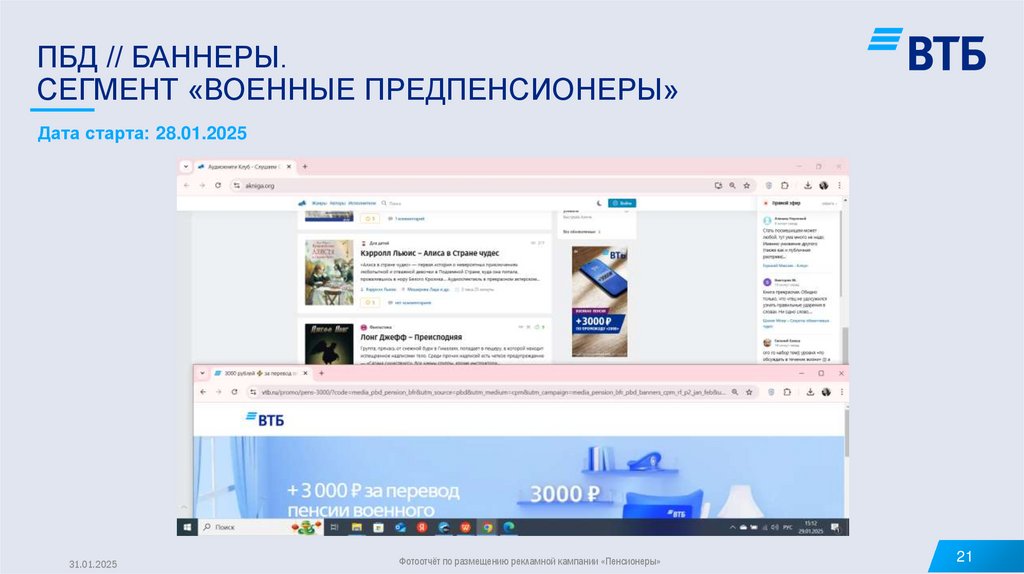Open the Авторы menu on akniga

tap(338, 203)
